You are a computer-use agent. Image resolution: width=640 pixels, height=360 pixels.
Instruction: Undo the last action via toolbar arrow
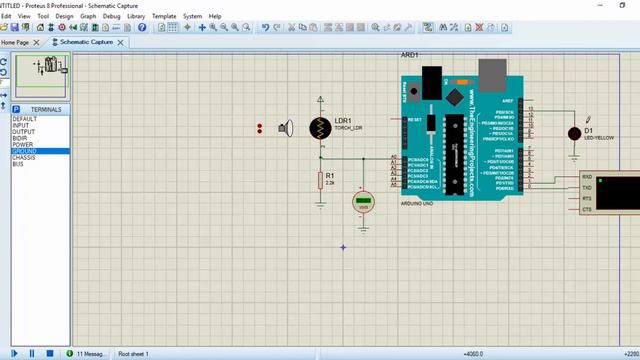point(265,27)
